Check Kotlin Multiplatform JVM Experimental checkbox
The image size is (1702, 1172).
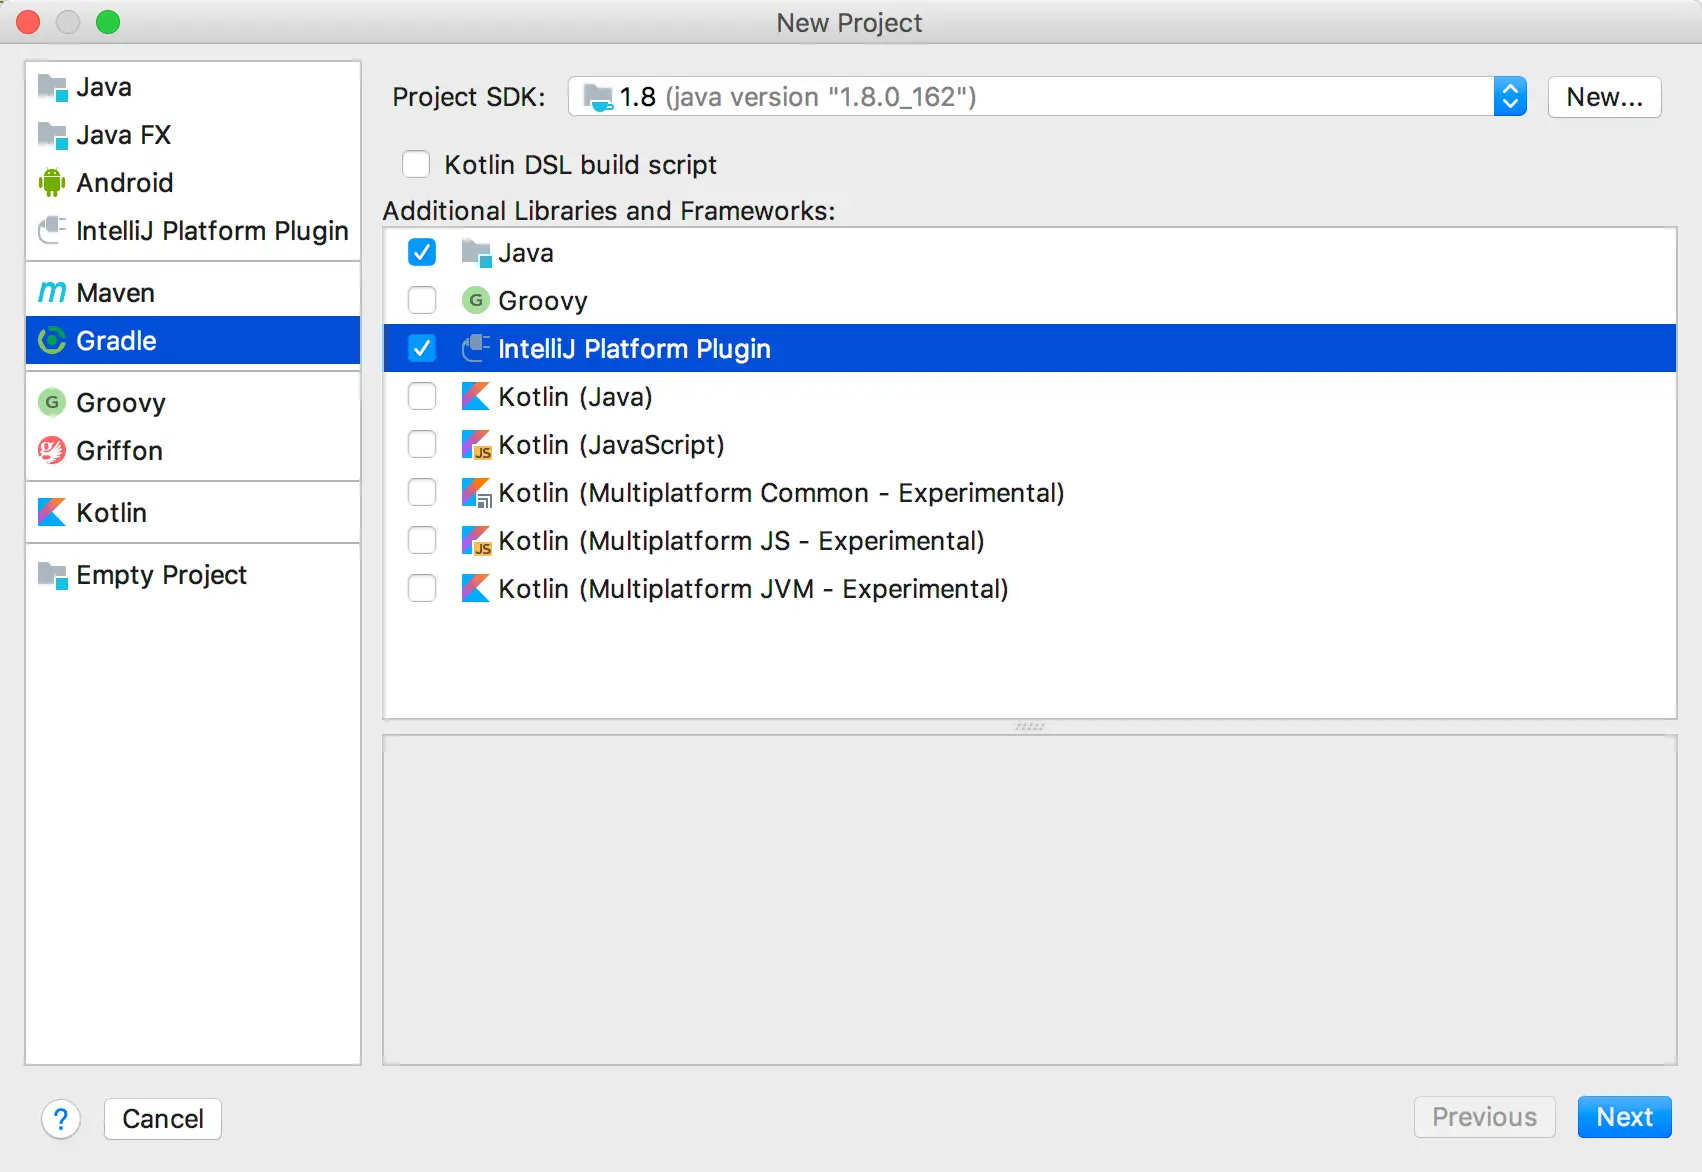(422, 588)
